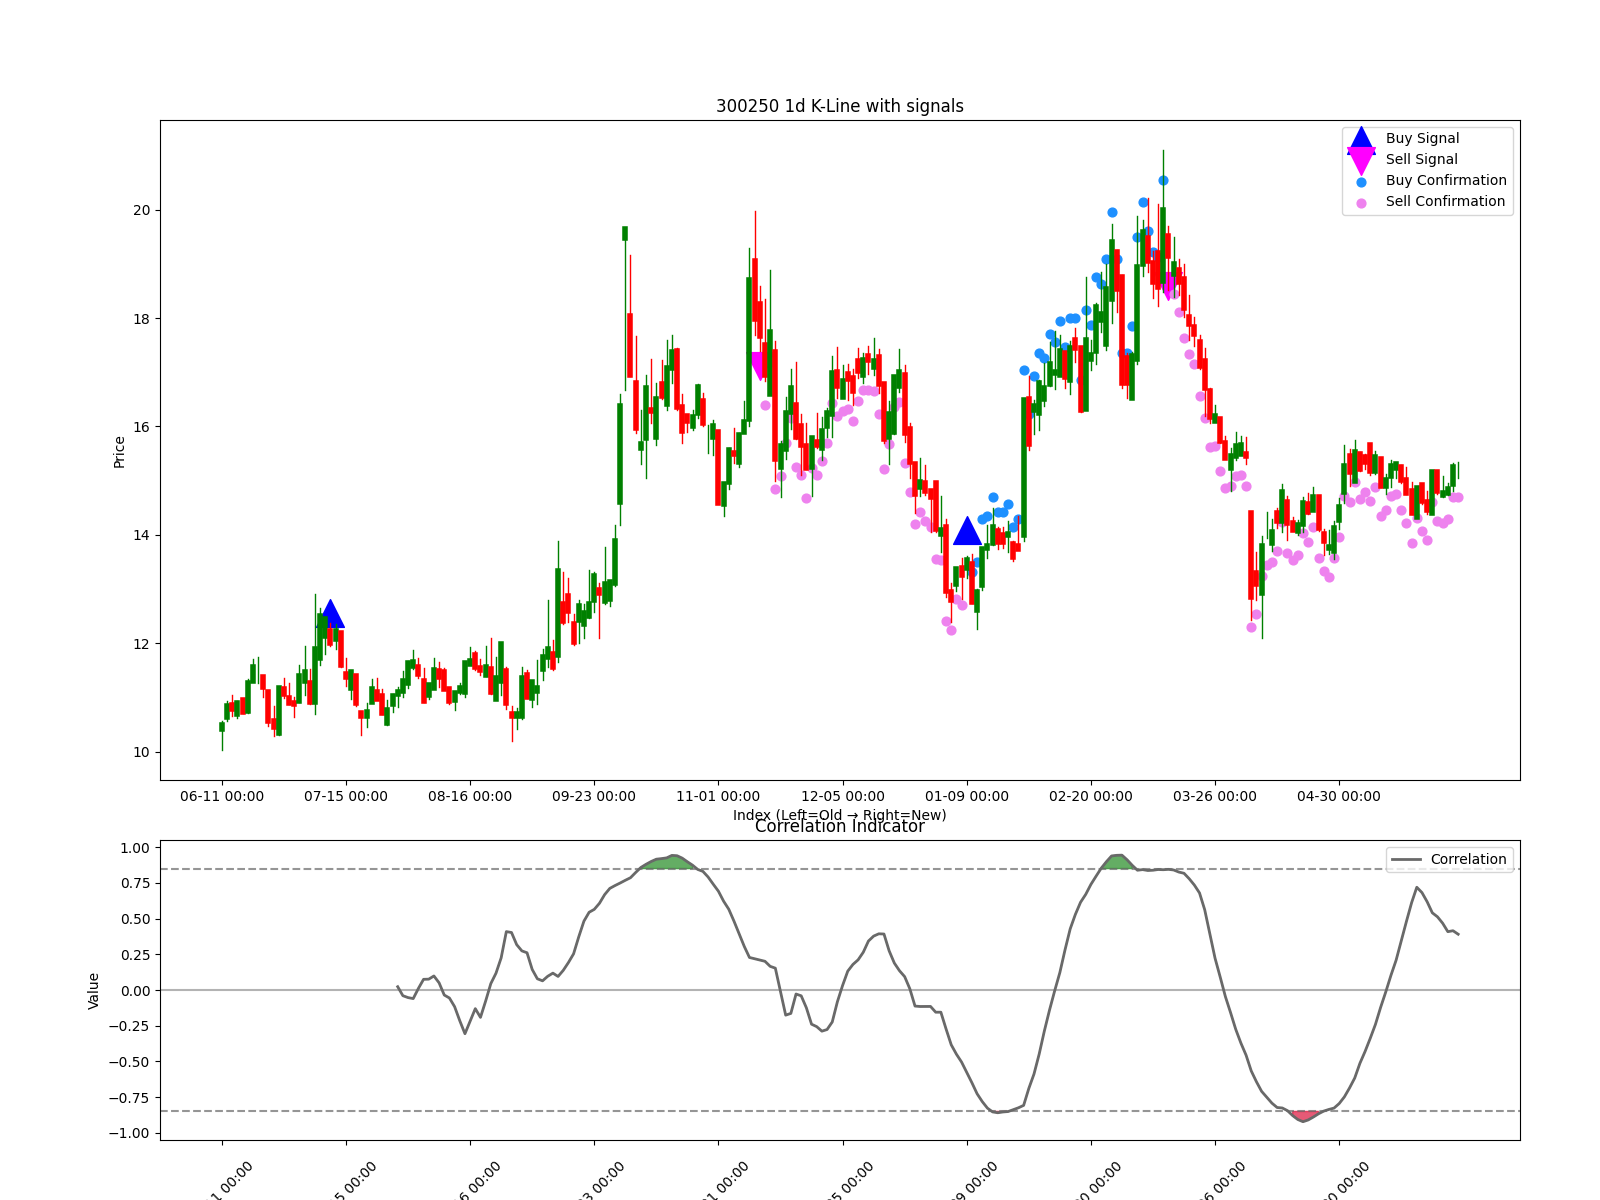The image size is (1600, 1200).
Task: Click the blue Buy Signal triangle in legend
Action: tap(1361, 139)
